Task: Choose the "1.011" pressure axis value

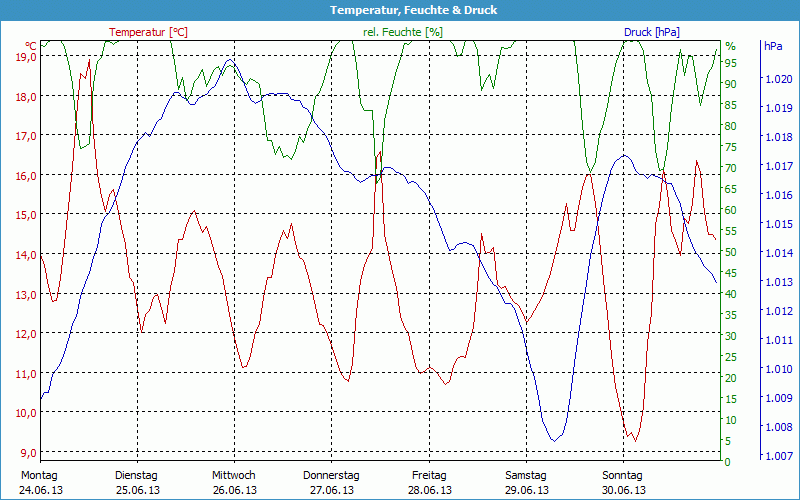Action: 779,340
